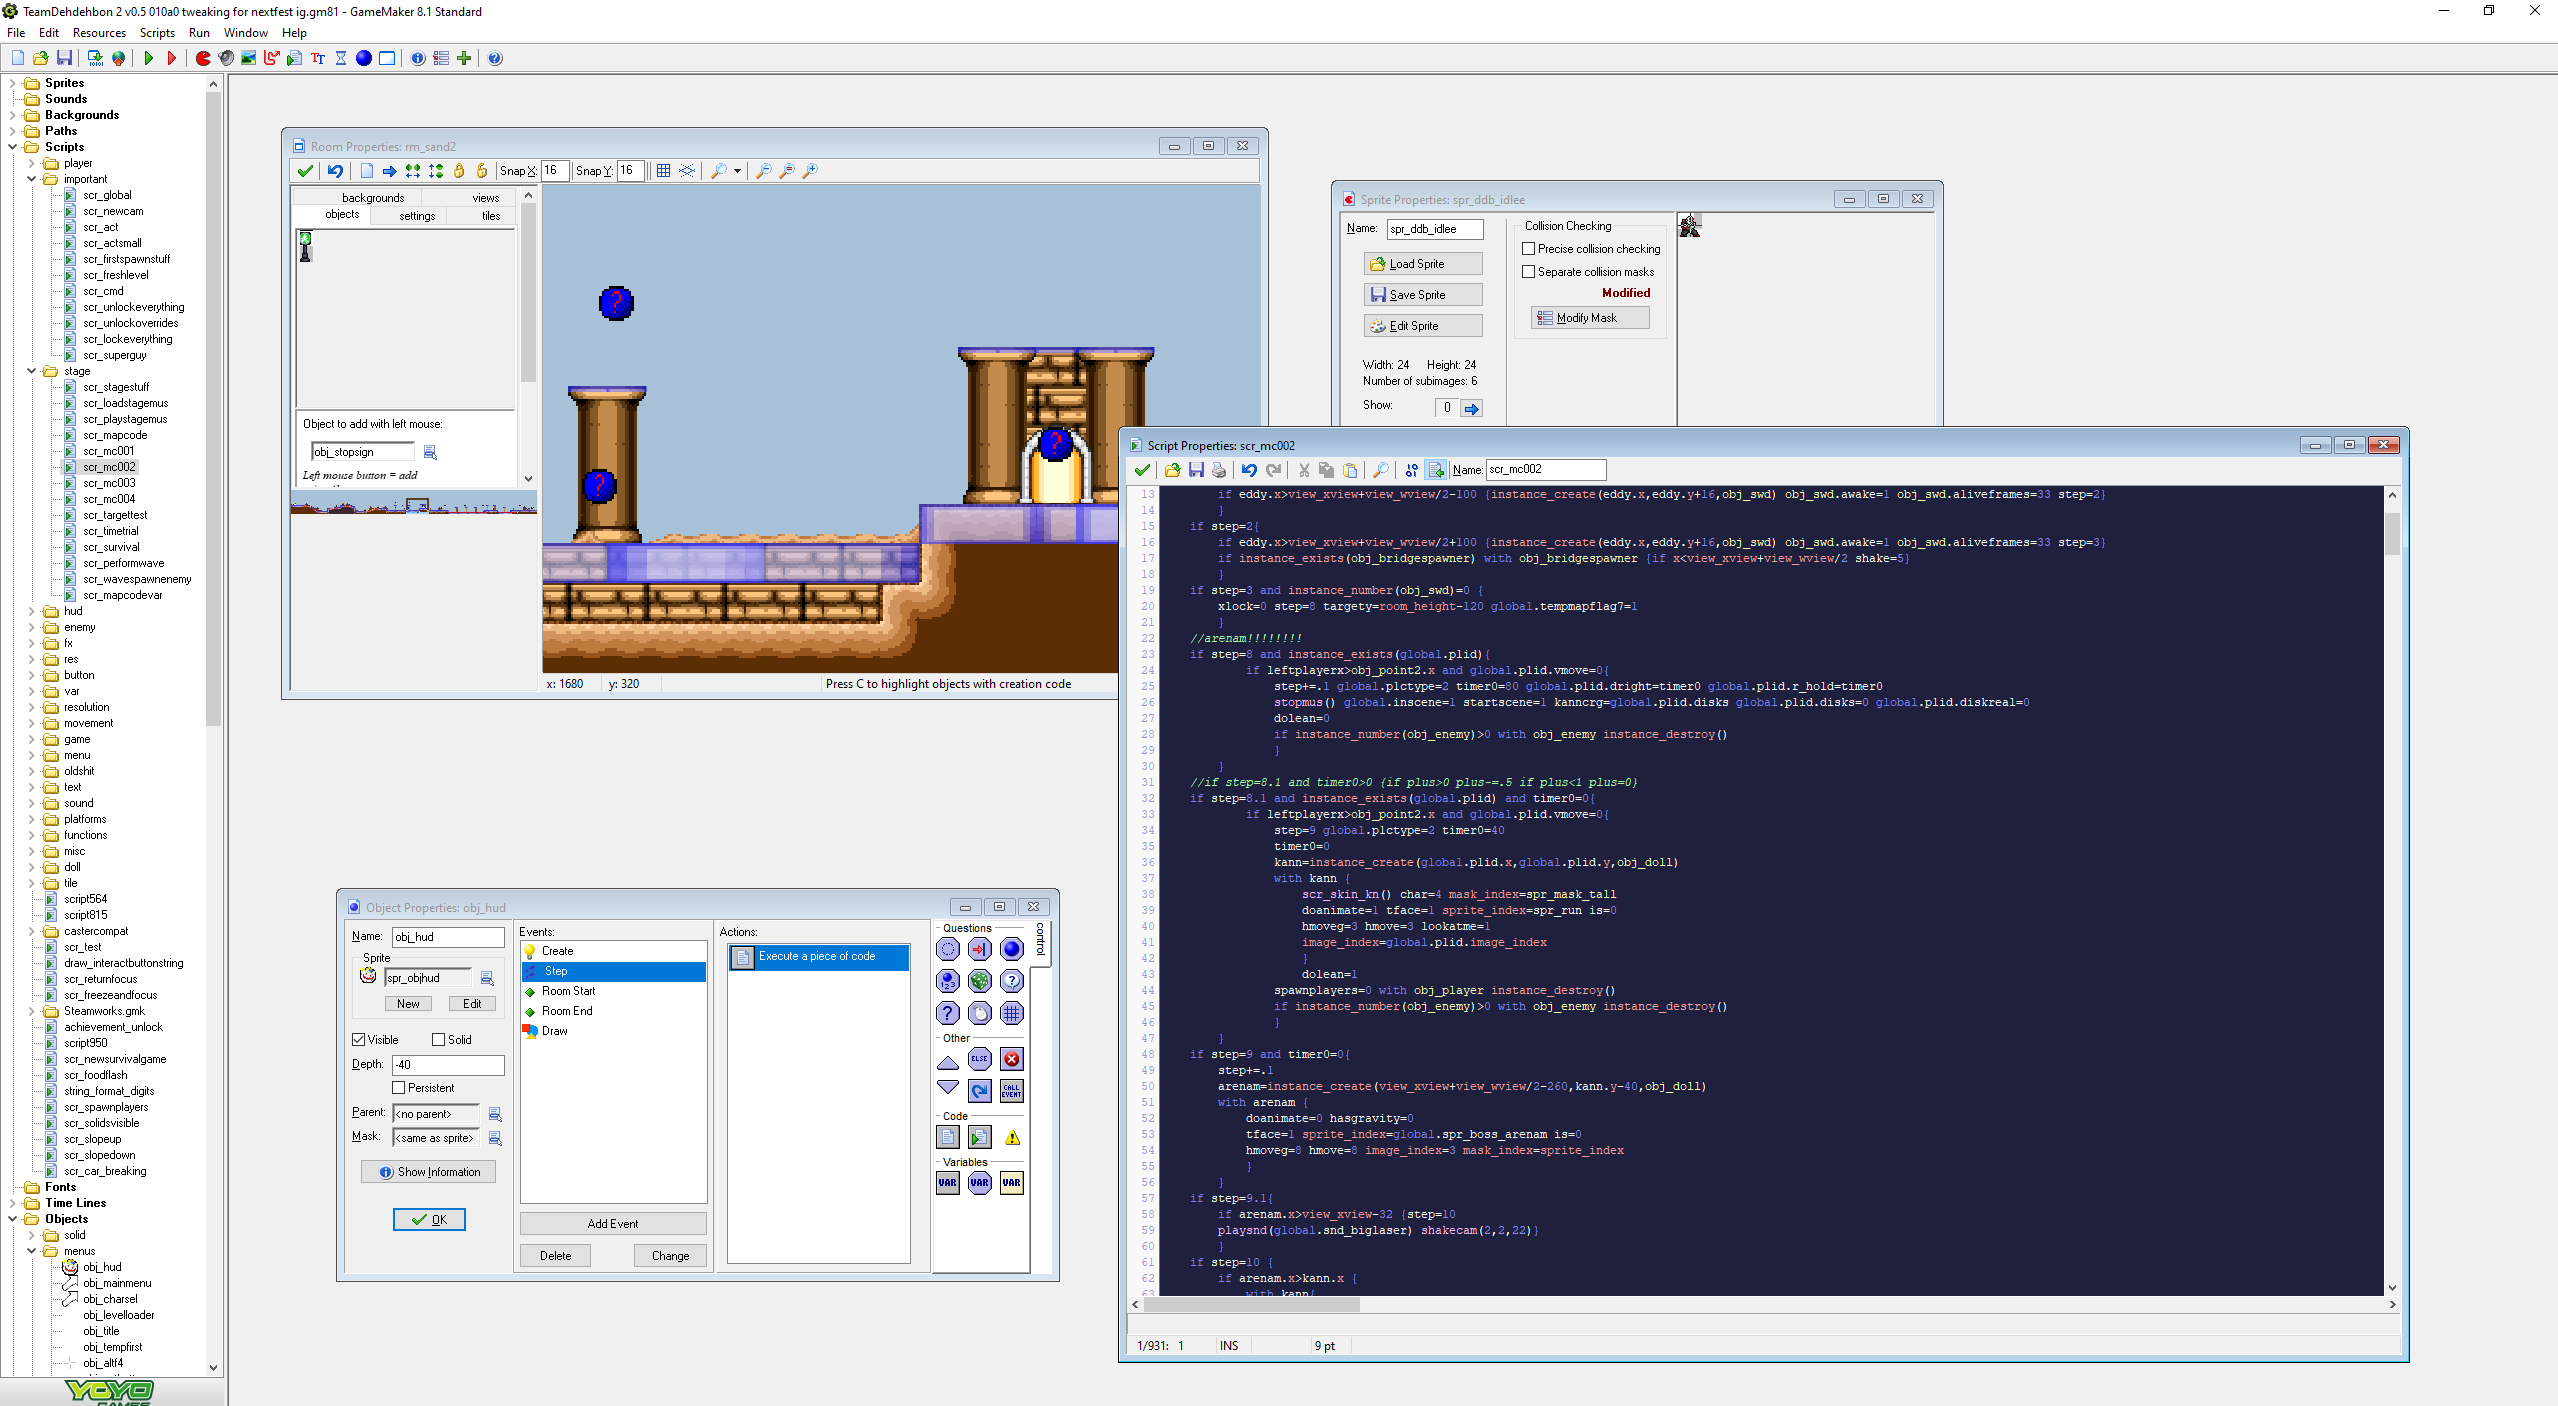Collapse the Scripts folder in the tree
The height and width of the screenshot is (1406, 2558).
click(x=13, y=147)
